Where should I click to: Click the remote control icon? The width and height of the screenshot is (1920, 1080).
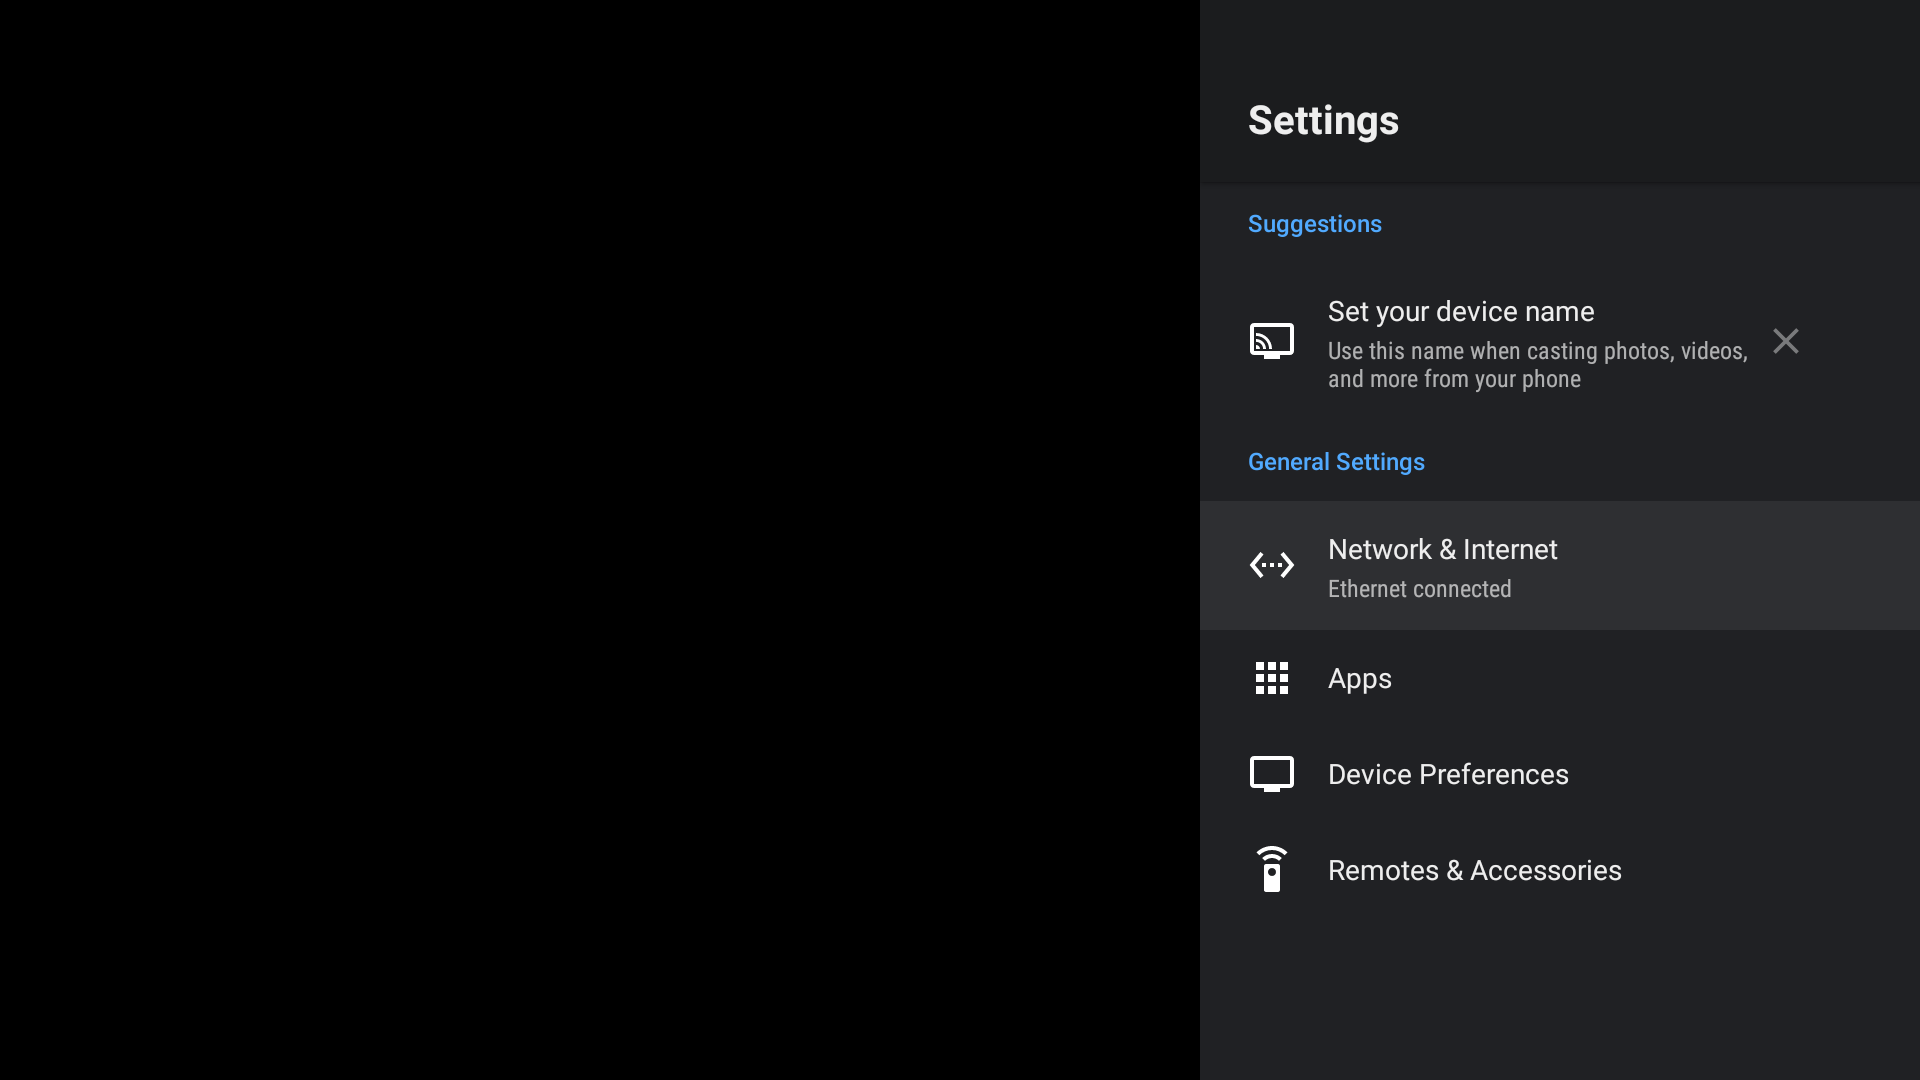point(1271,869)
